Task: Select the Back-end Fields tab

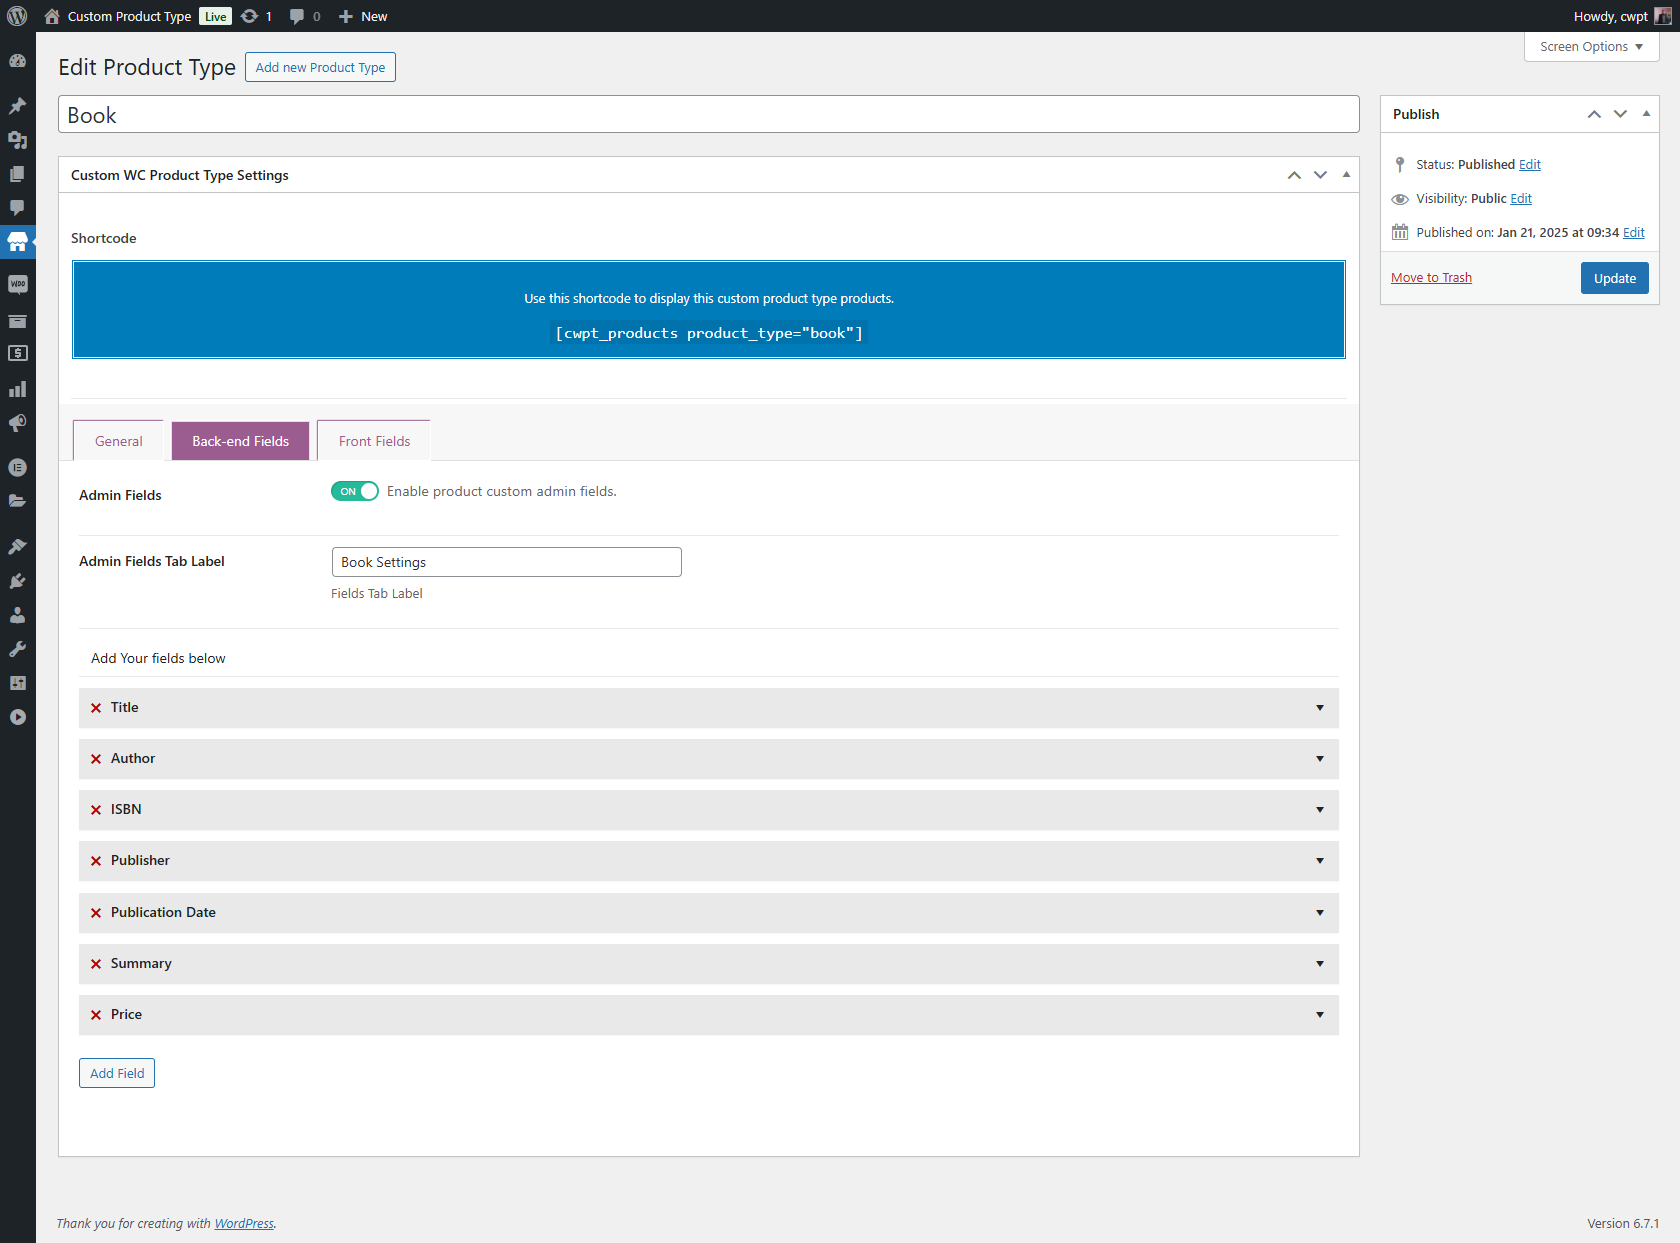Action: pos(240,441)
